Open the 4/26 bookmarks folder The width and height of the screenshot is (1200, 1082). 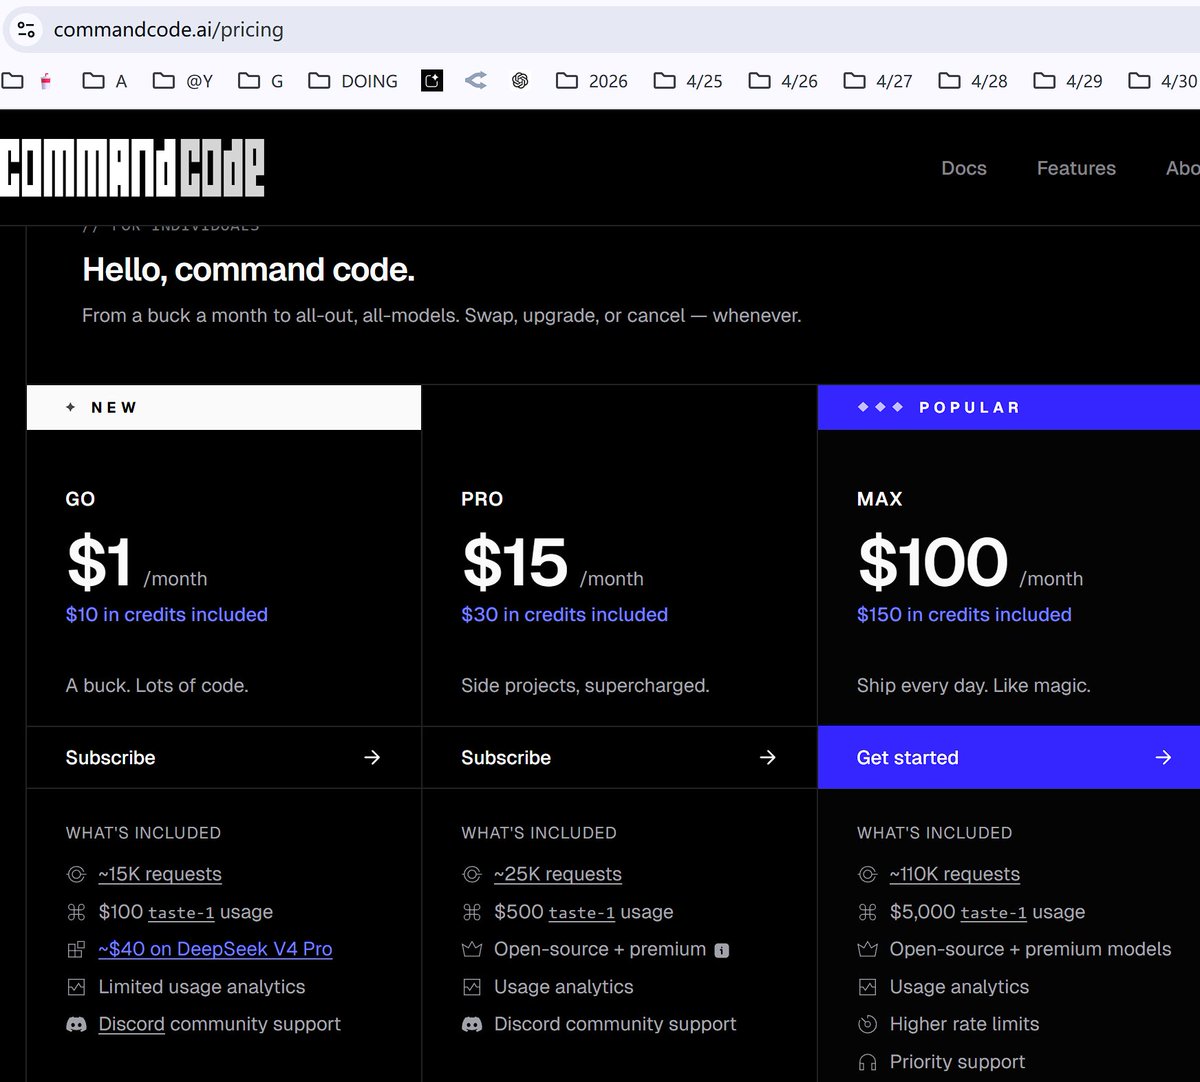[x=783, y=81]
